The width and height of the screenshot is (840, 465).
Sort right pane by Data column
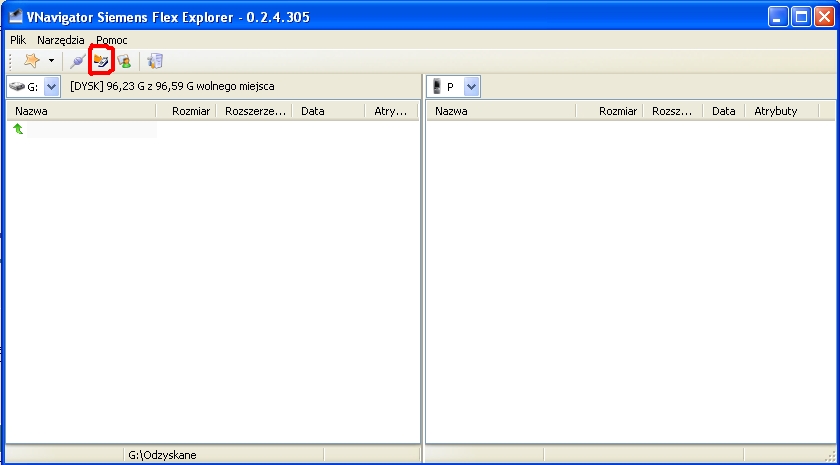pyautogui.click(x=724, y=111)
